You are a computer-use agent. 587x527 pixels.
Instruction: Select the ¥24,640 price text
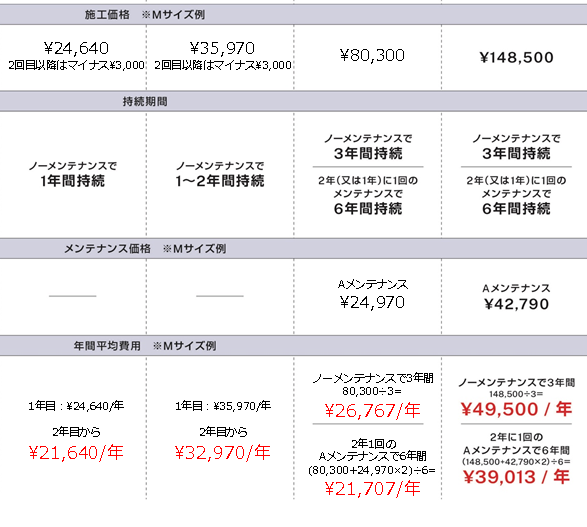pos(76,48)
